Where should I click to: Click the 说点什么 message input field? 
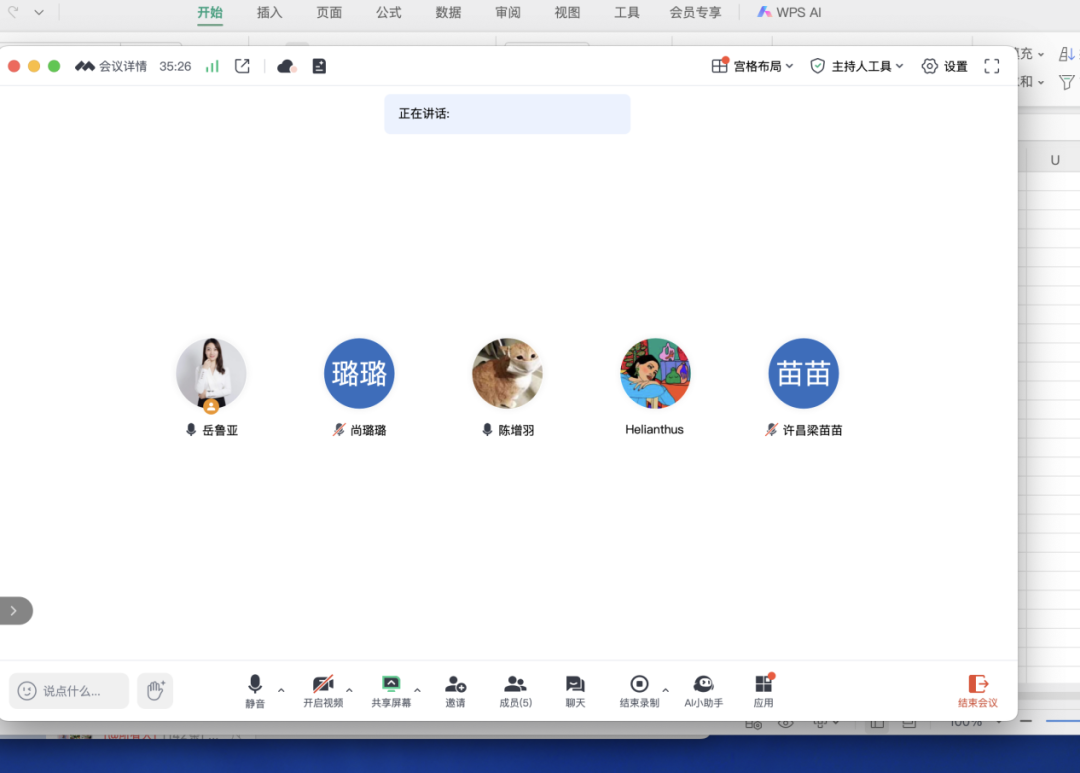coord(70,691)
